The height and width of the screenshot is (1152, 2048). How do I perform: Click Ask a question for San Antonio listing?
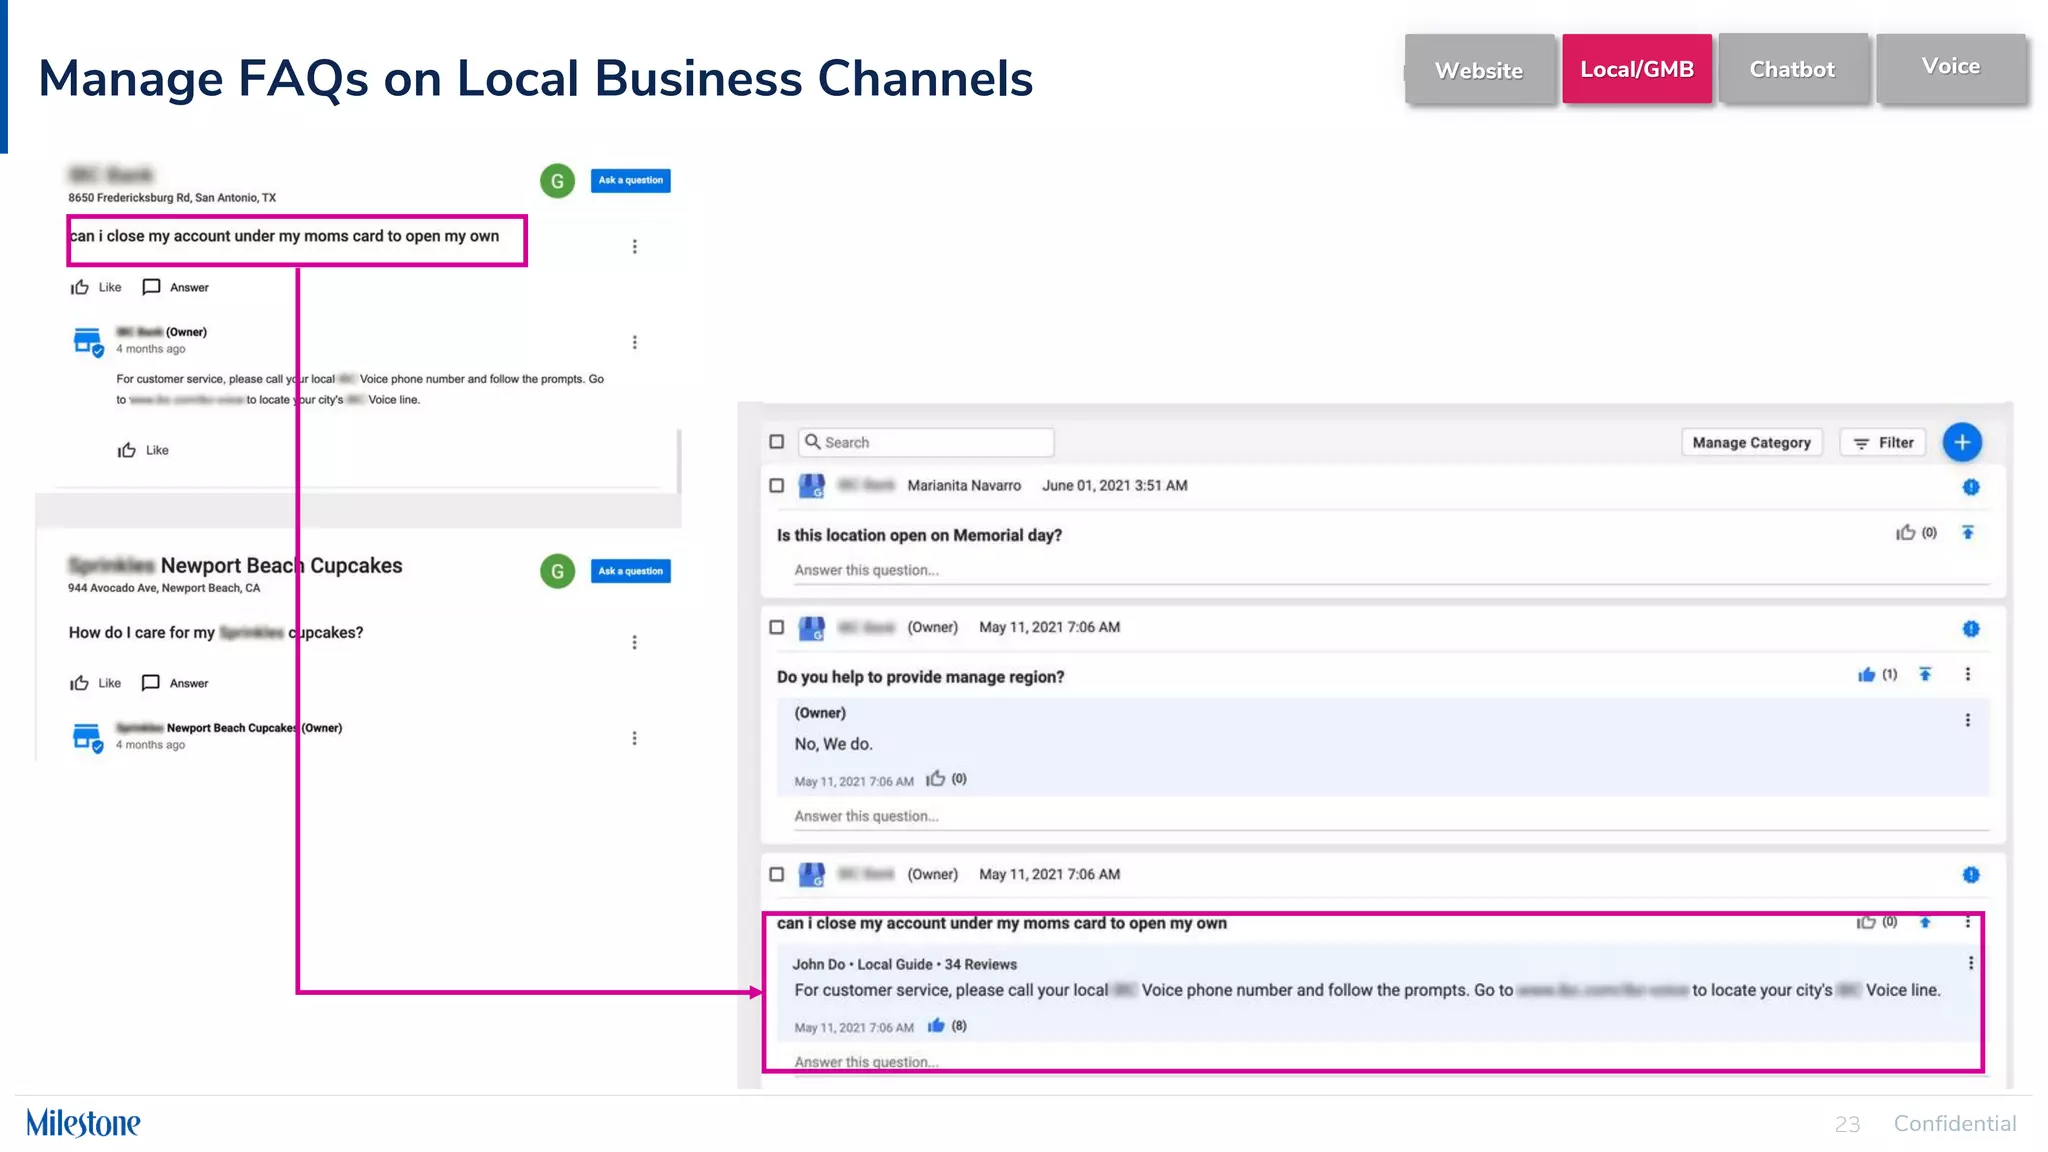click(630, 180)
